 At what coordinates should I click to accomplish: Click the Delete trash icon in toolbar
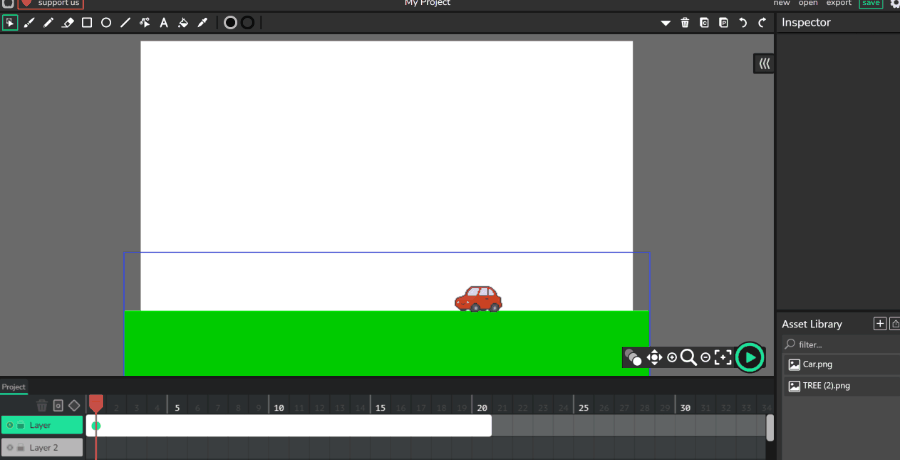[x=685, y=23]
